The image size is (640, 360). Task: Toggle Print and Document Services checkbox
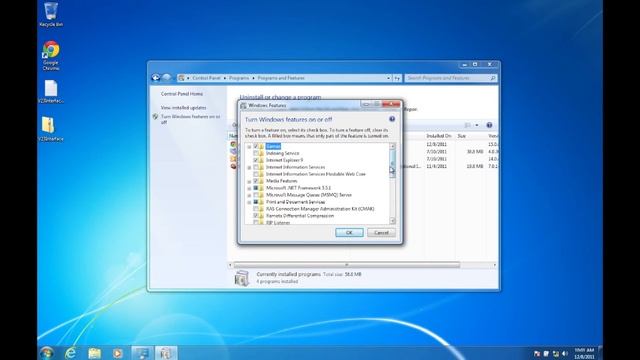[256, 202]
